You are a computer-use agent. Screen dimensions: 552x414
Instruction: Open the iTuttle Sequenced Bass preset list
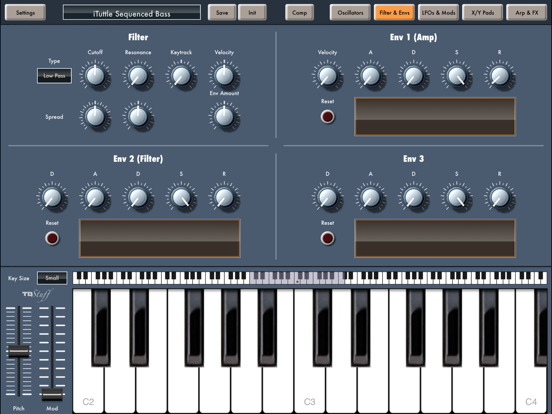click(132, 13)
